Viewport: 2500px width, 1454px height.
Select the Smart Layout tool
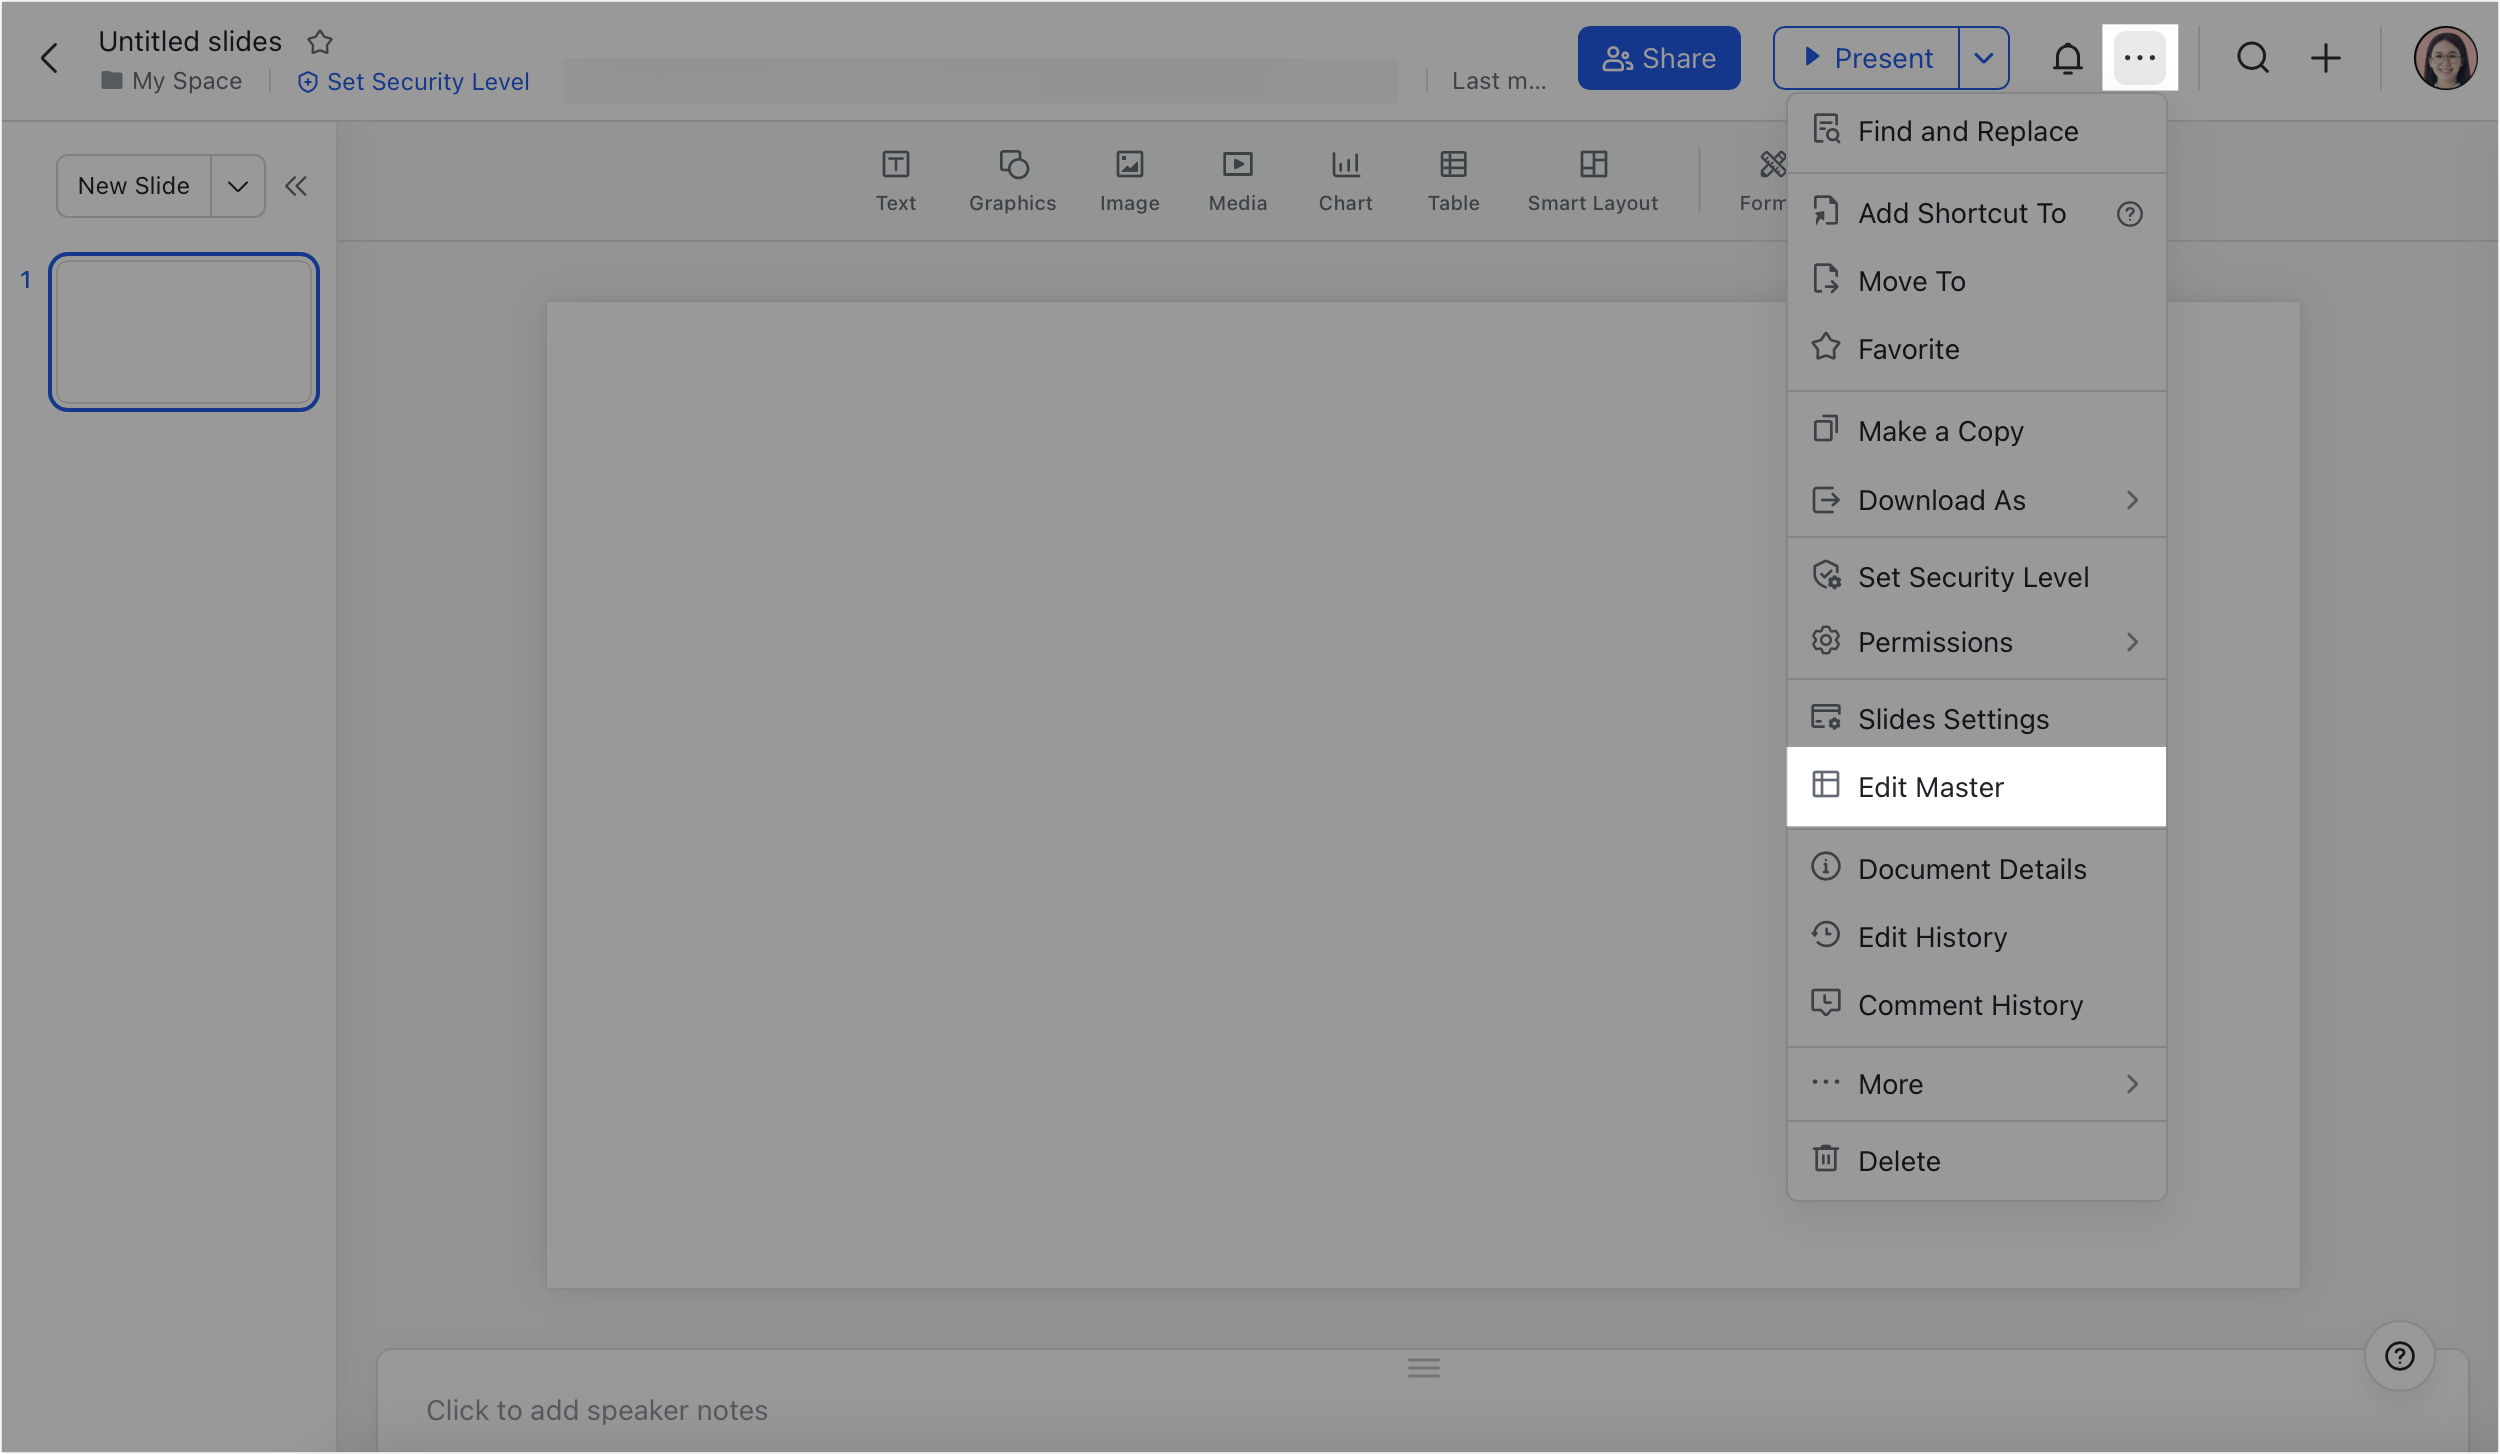pyautogui.click(x=1592, y=181)
